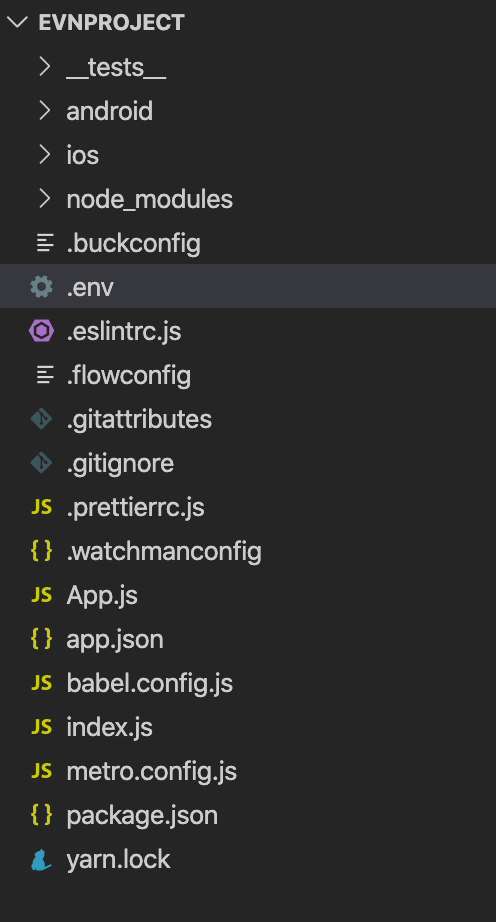496x922 pixels.
Task: Click the JS icon beside App.js
Action: click(41, 595)
